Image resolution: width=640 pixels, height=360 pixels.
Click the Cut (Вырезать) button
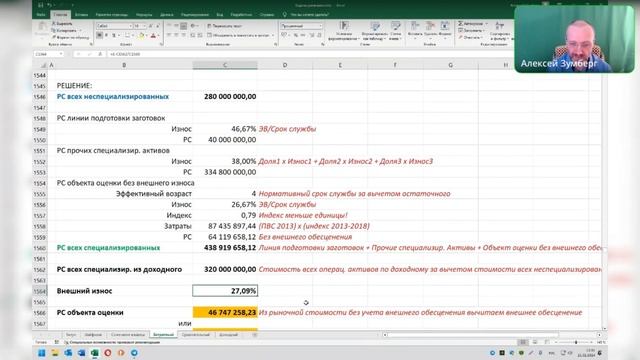[62, 24]
